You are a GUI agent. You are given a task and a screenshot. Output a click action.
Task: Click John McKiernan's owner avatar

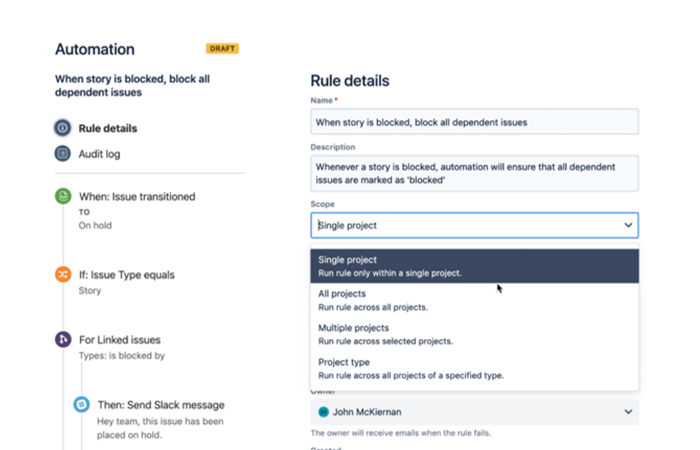[323, 411]
